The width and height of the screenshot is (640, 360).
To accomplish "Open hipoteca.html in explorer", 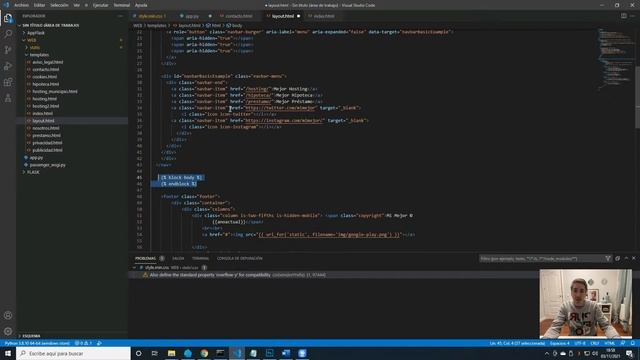I will tap(46, 84).
